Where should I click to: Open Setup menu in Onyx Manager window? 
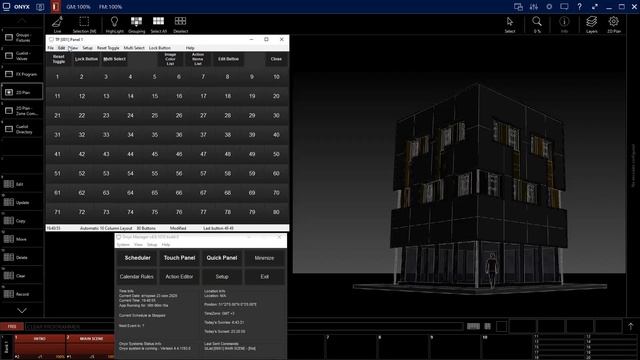coord(152,244)
